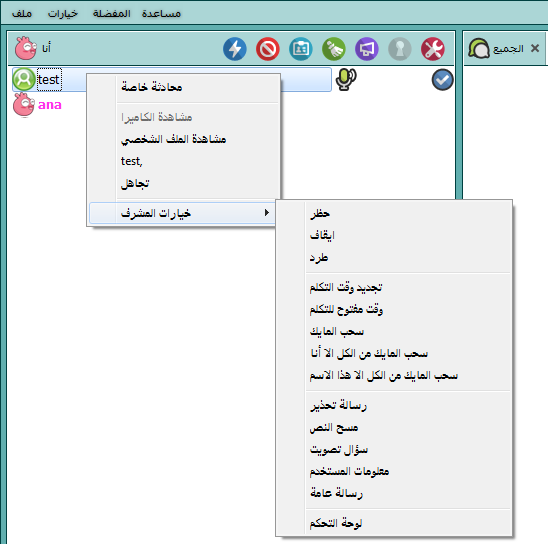Open the المفضلة menu

pos(111,13)
